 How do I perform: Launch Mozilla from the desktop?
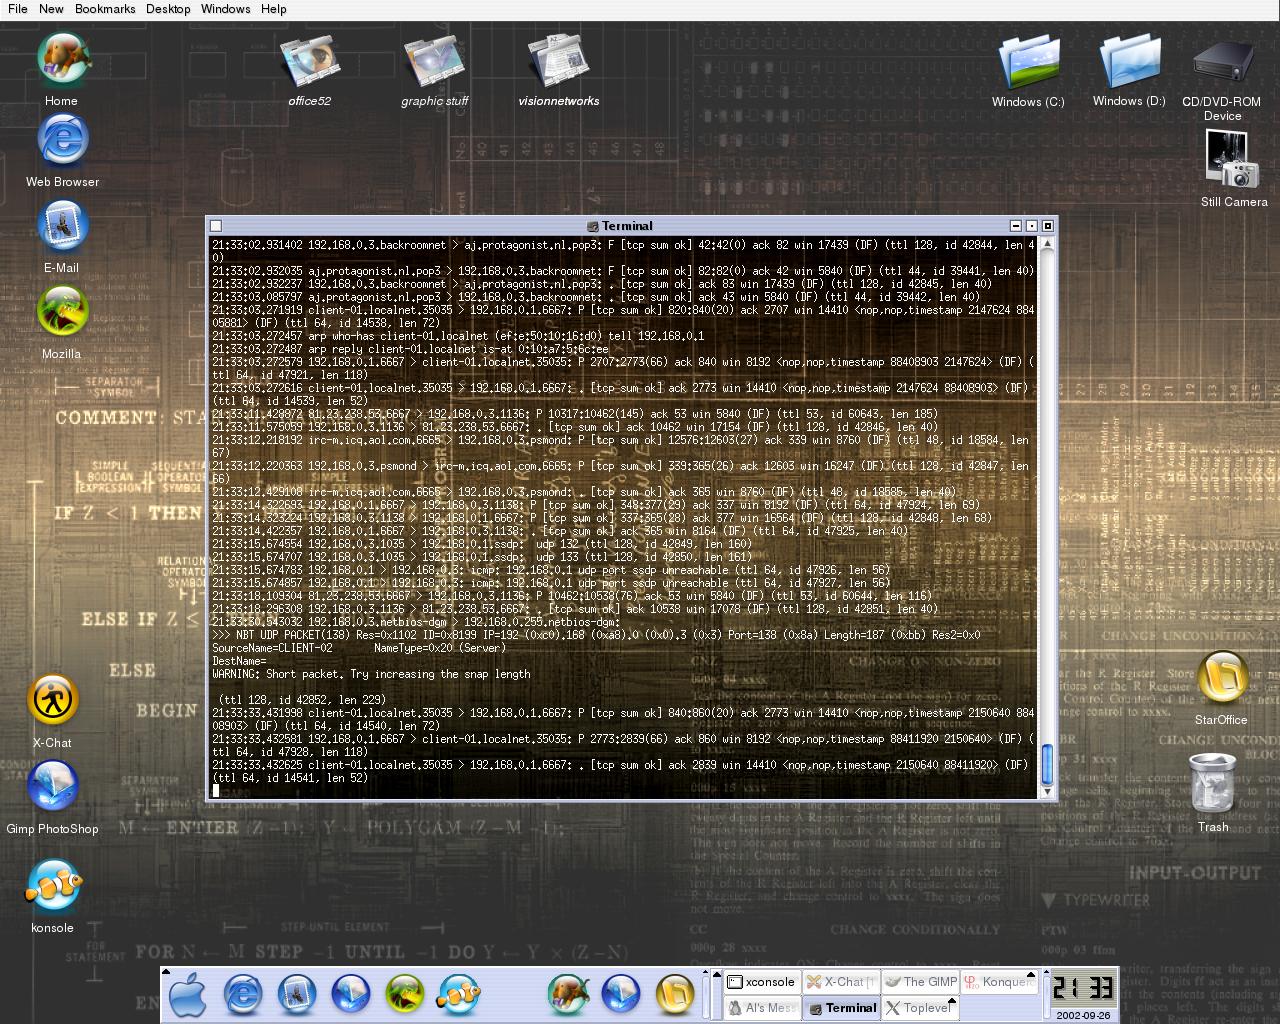click(62, 311)
